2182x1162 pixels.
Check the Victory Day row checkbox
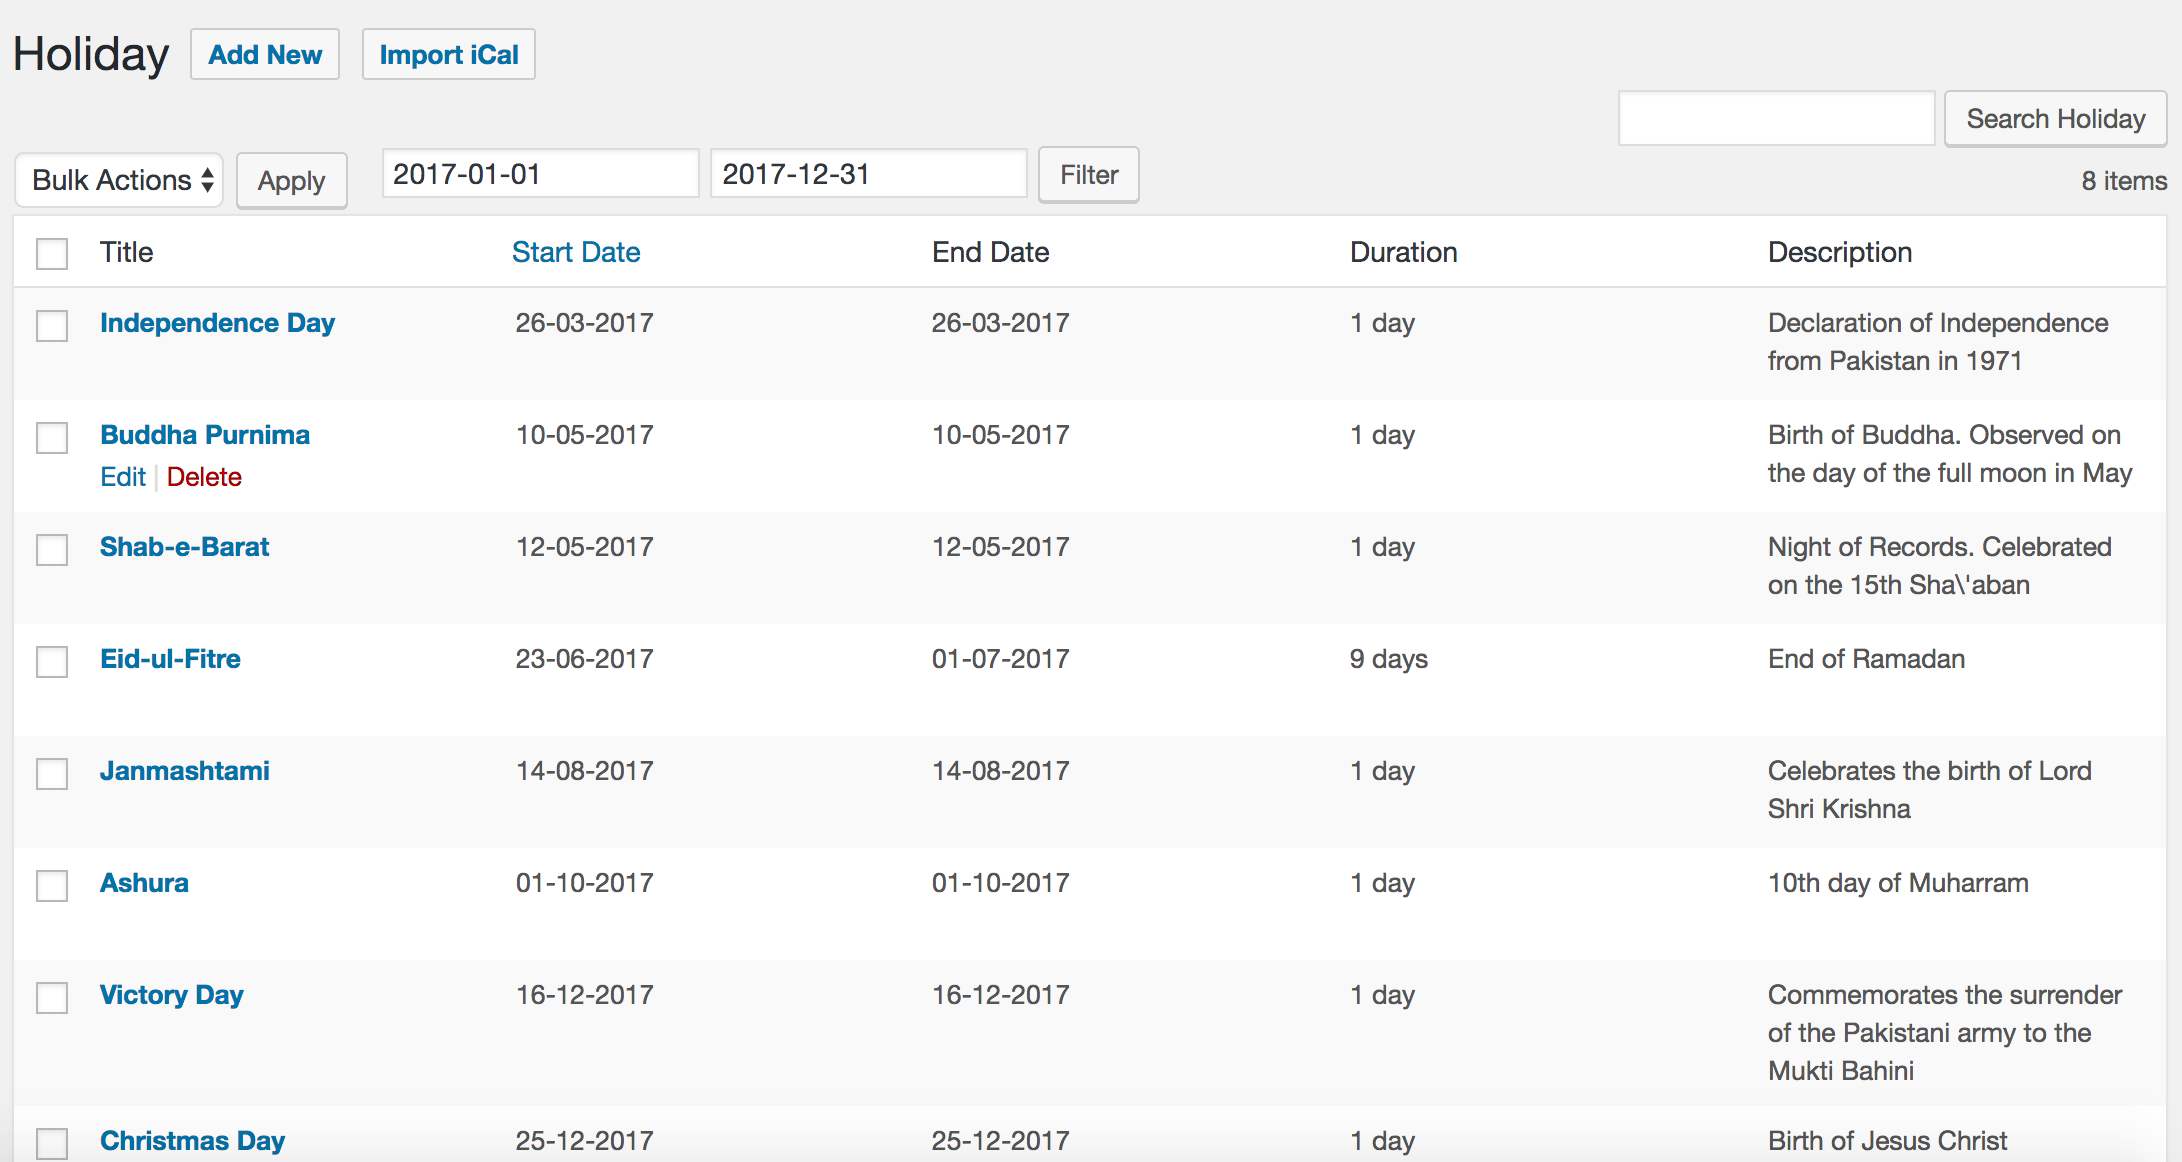click(52, 997)
